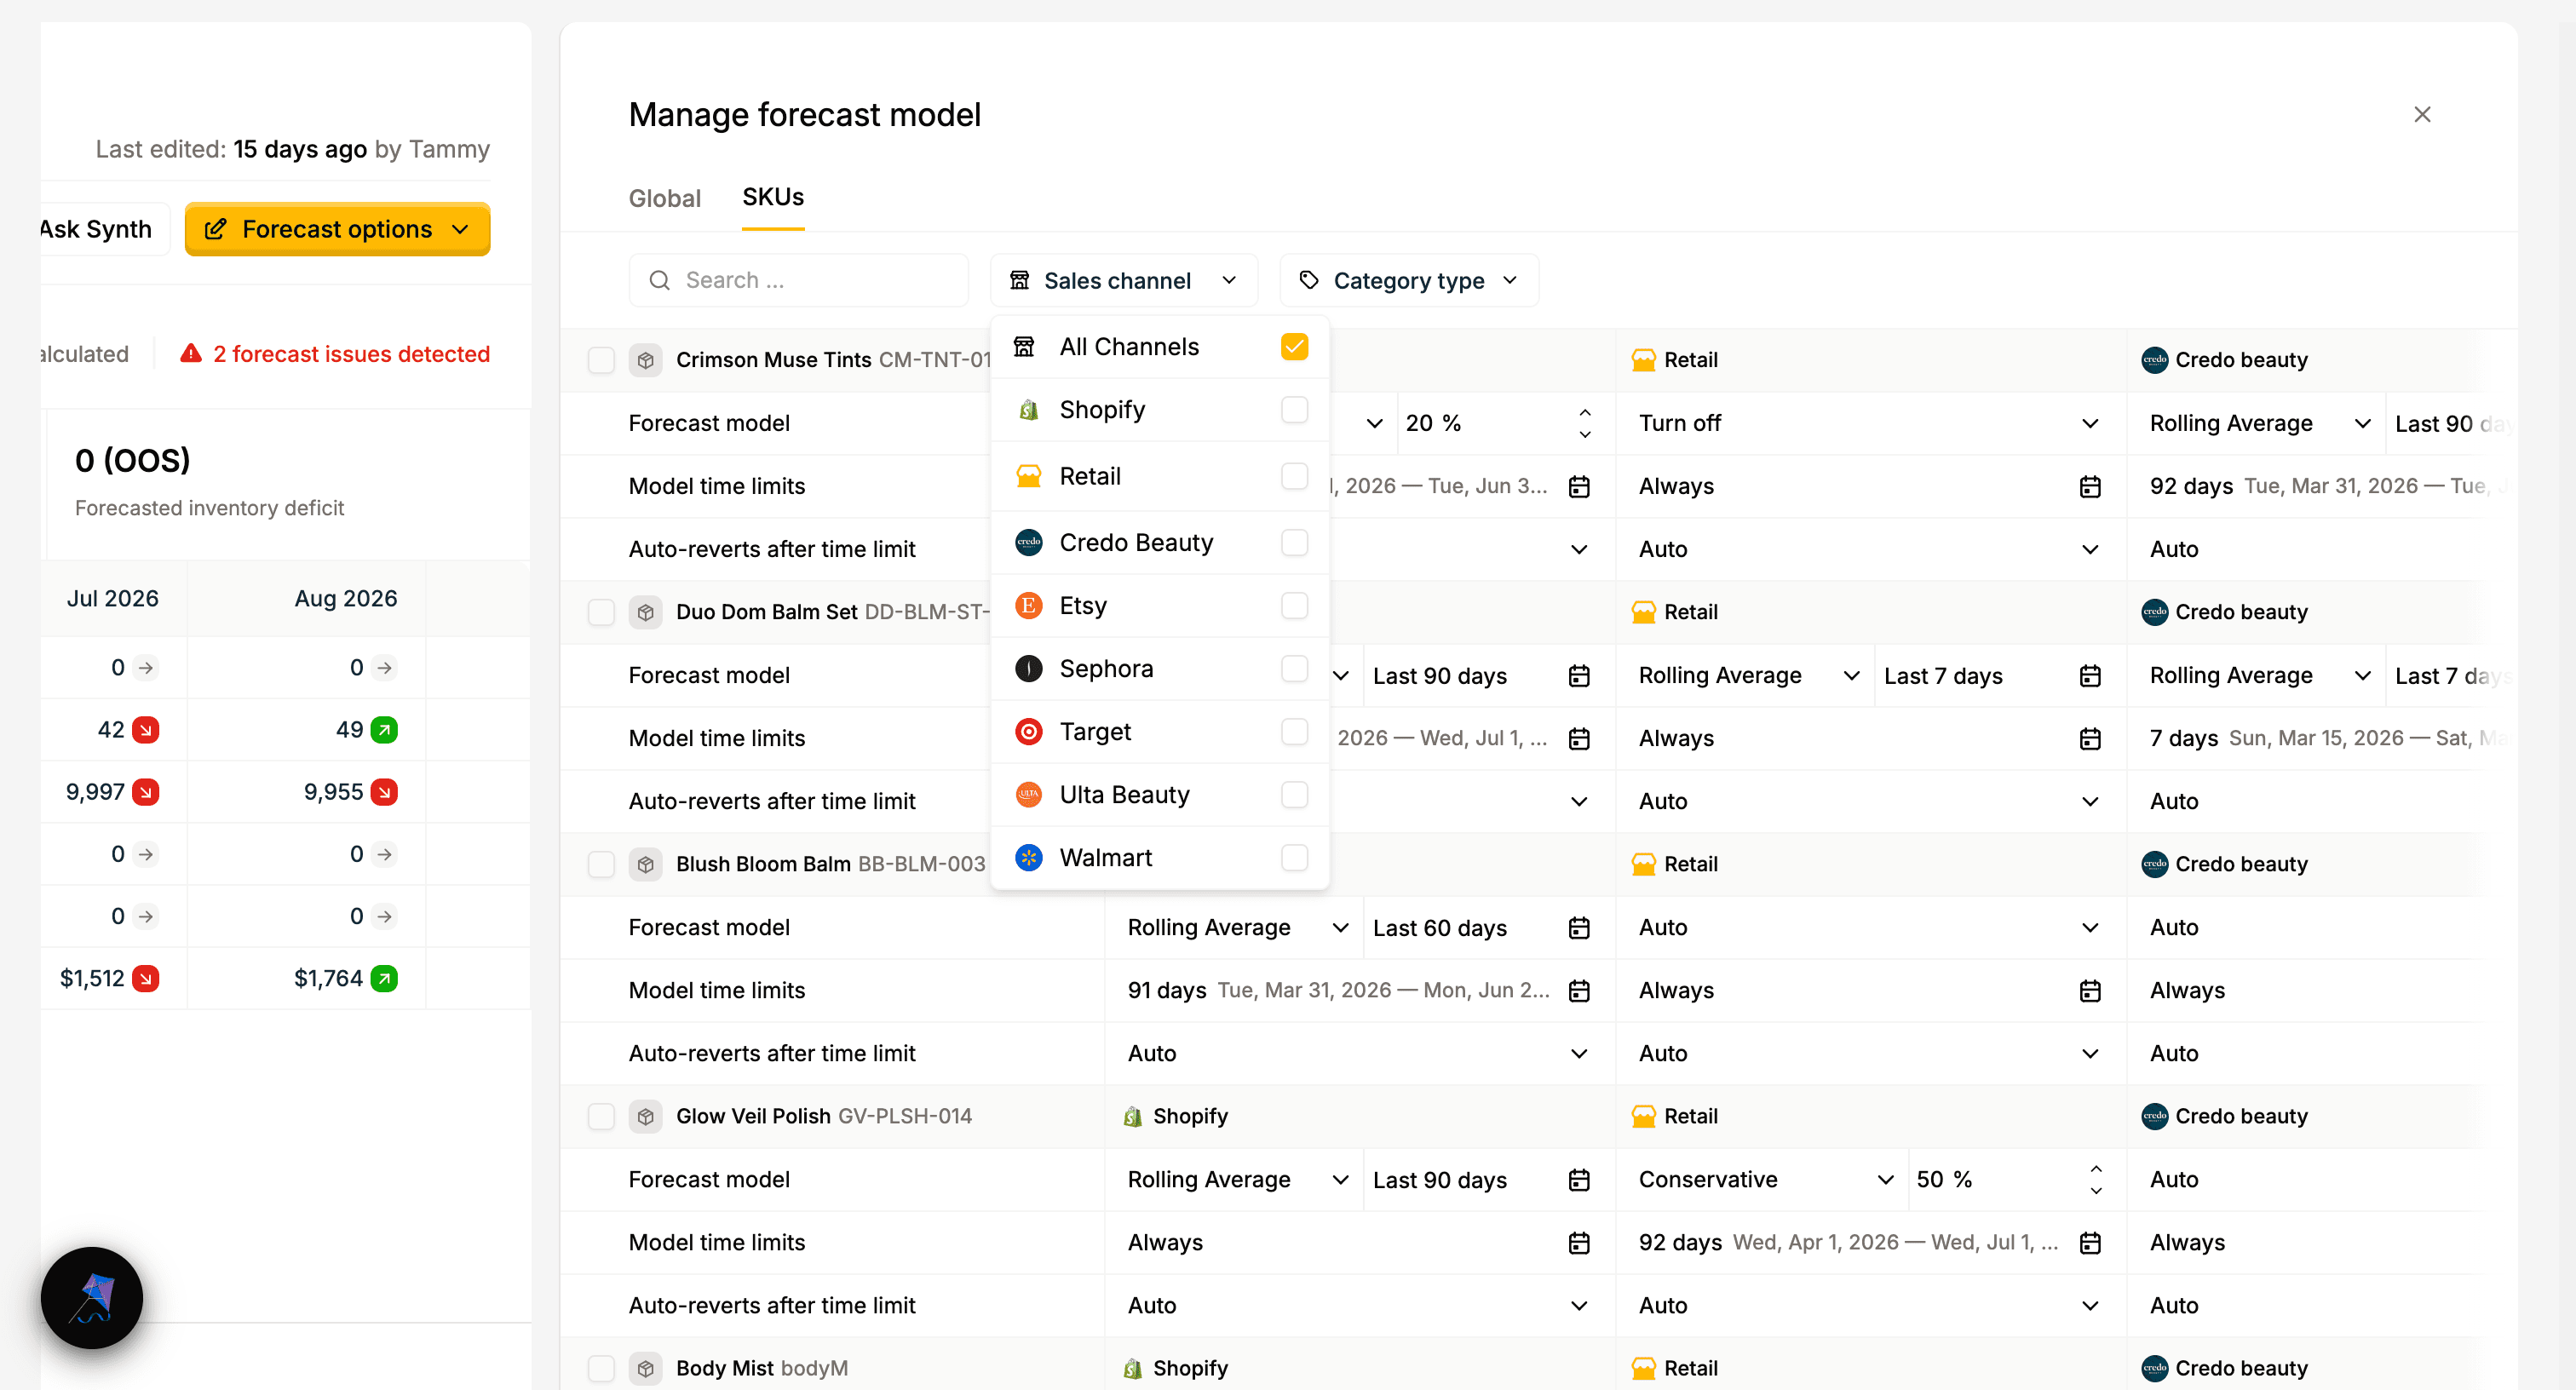Click the green up-trend badge next to $1,764
Screen dimensions: 2576x1390
tap(384, 978)
